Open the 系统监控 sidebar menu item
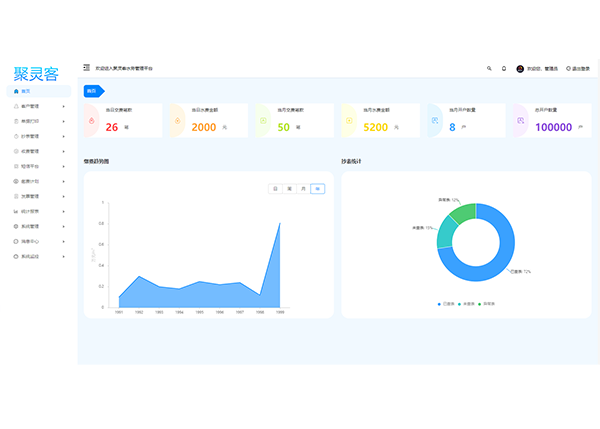 click(x=33, y=257)
